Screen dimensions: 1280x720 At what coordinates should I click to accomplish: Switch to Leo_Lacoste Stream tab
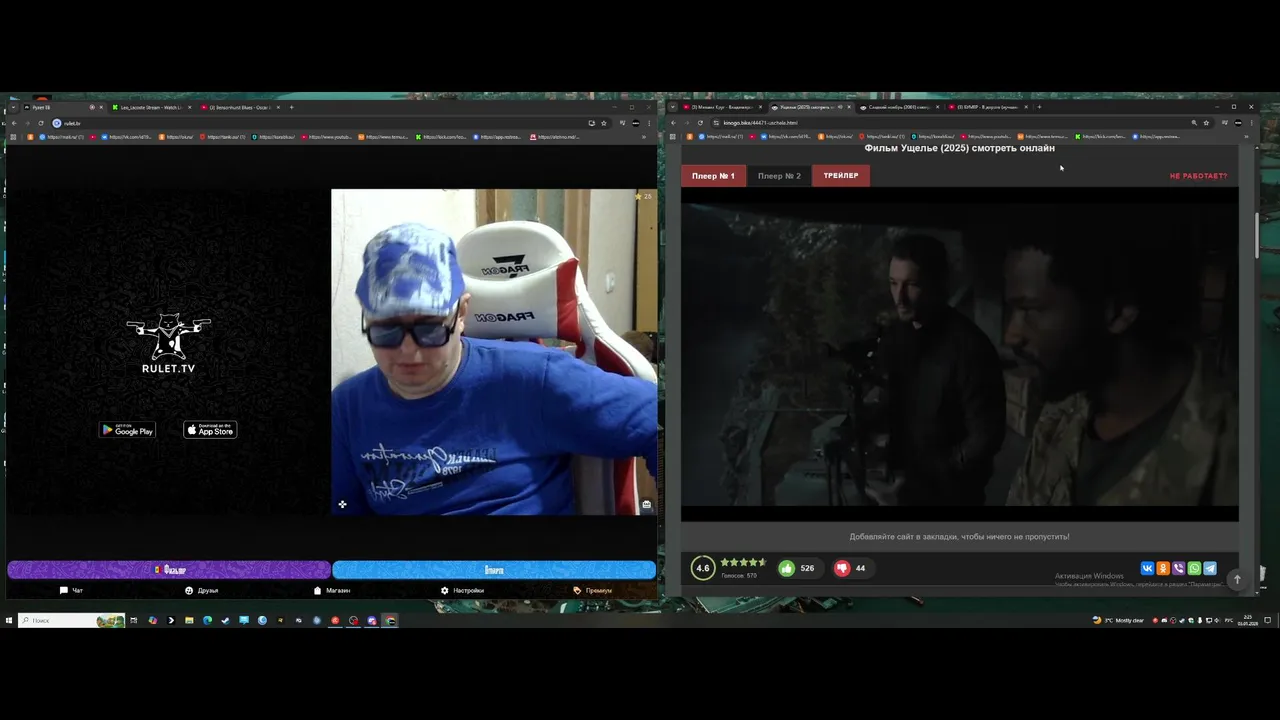tap(152, 107)
